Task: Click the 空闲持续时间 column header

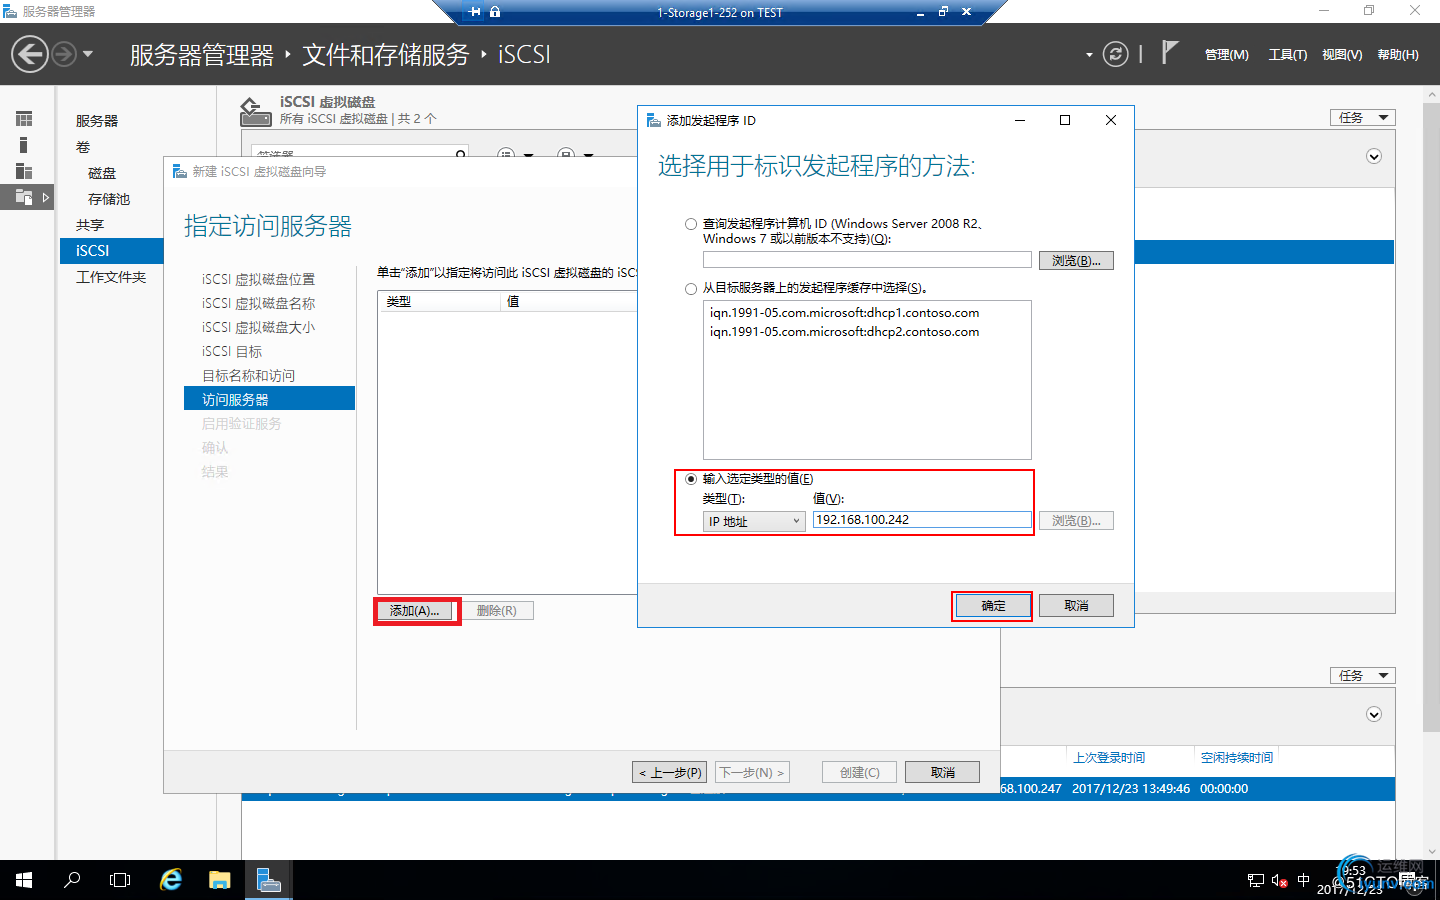Action: (1237, 758)
